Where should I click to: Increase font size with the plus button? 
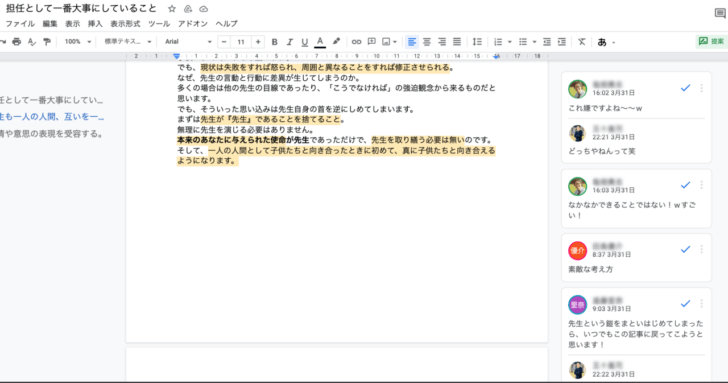pyautogui.click(x=258, y=42)
